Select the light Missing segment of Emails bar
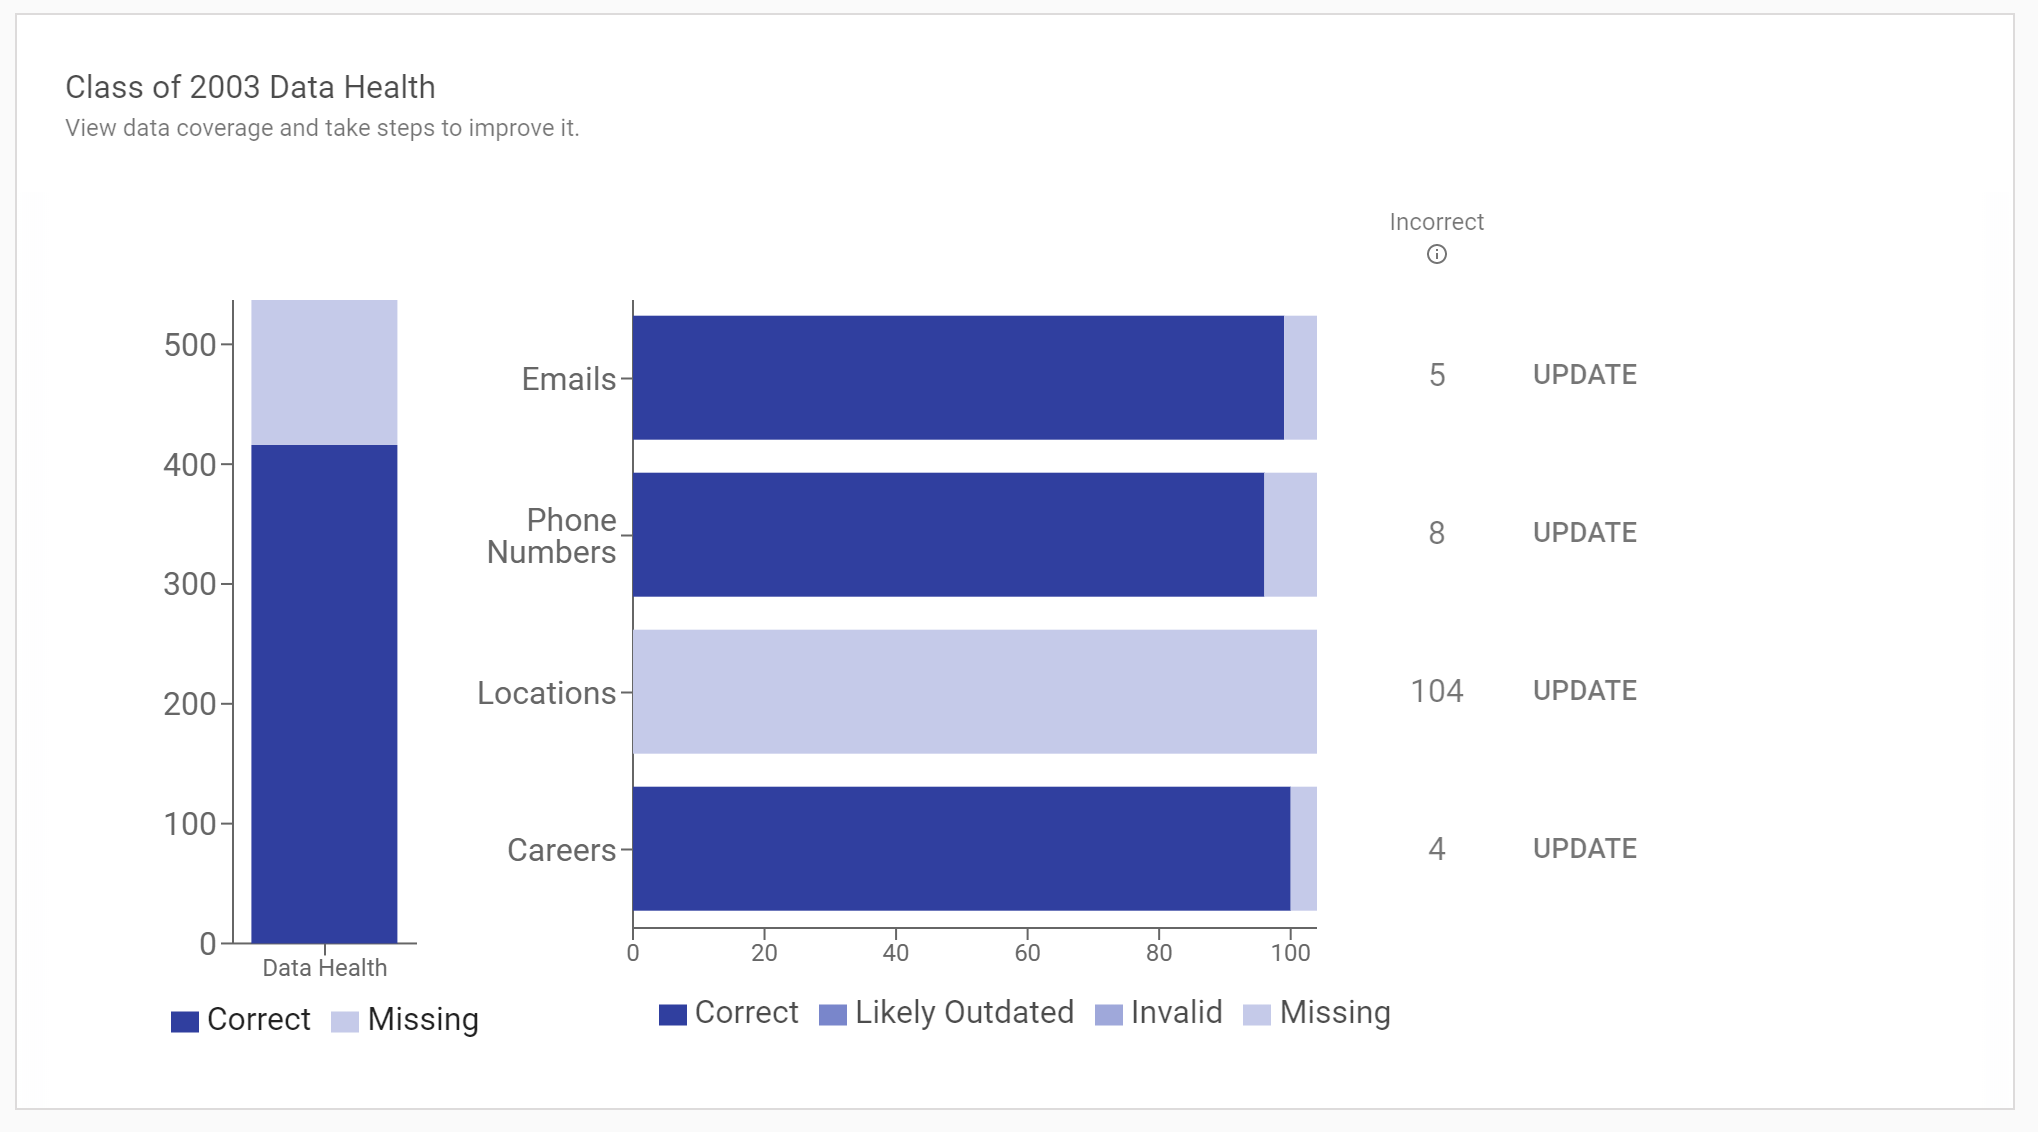The image size is (2038, 1132). [1300, 378]
